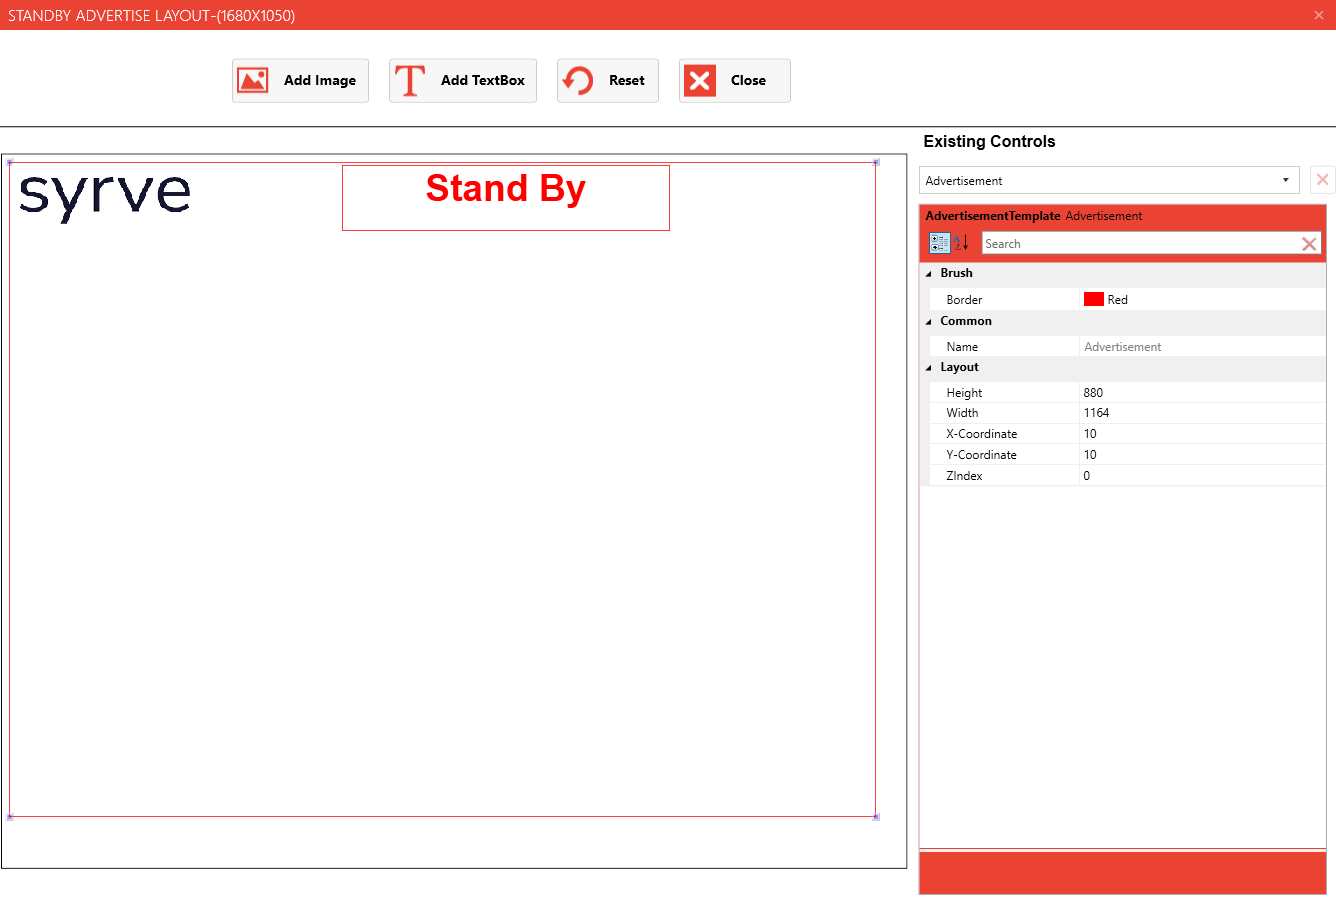Edit the Width value field

1200,413
